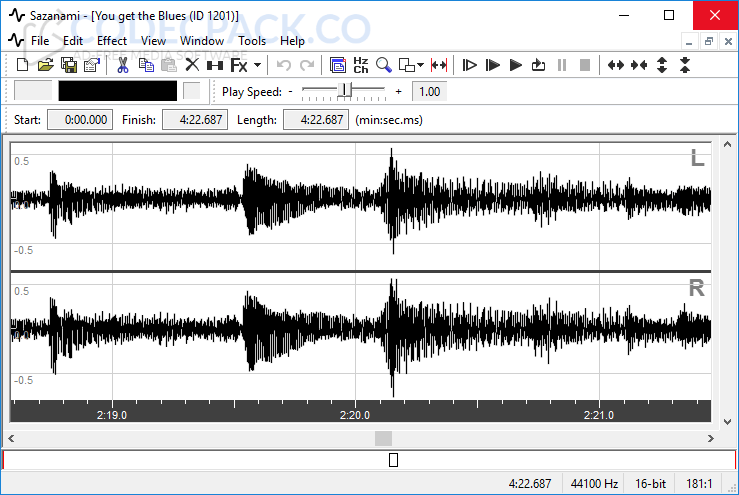Open the Fx effects button
This screenshot has height=495, width=739.
pyautogui.click(x=239, y=65)
